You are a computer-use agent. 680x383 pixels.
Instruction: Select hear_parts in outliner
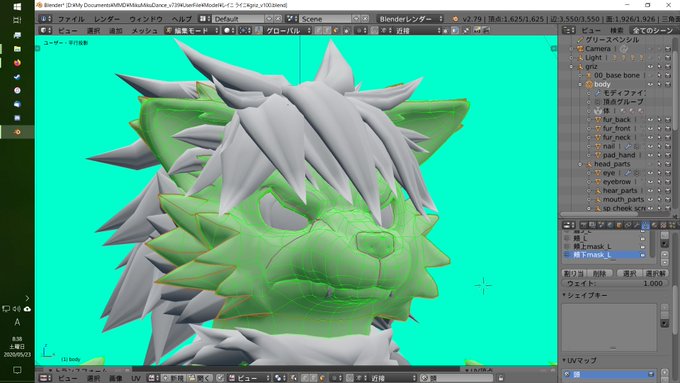point(620,190)
